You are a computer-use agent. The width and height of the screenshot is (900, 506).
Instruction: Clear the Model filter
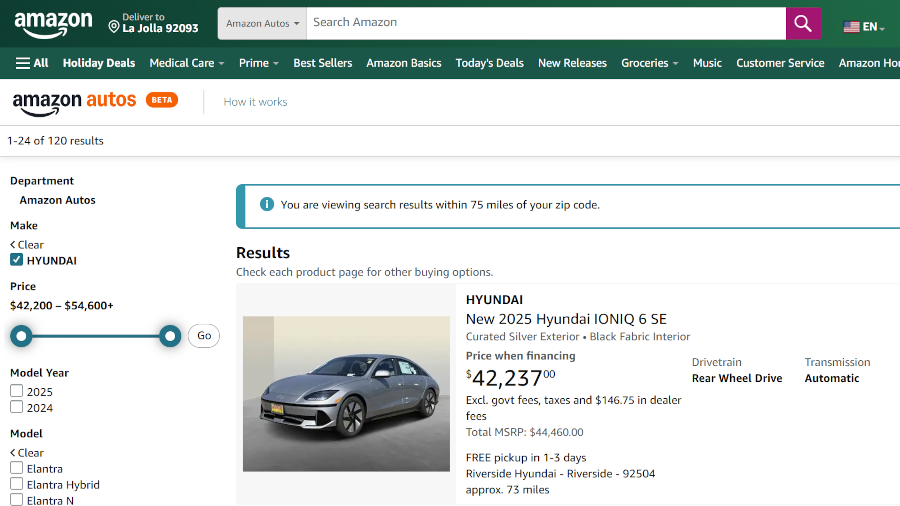[x=27, y=453]
